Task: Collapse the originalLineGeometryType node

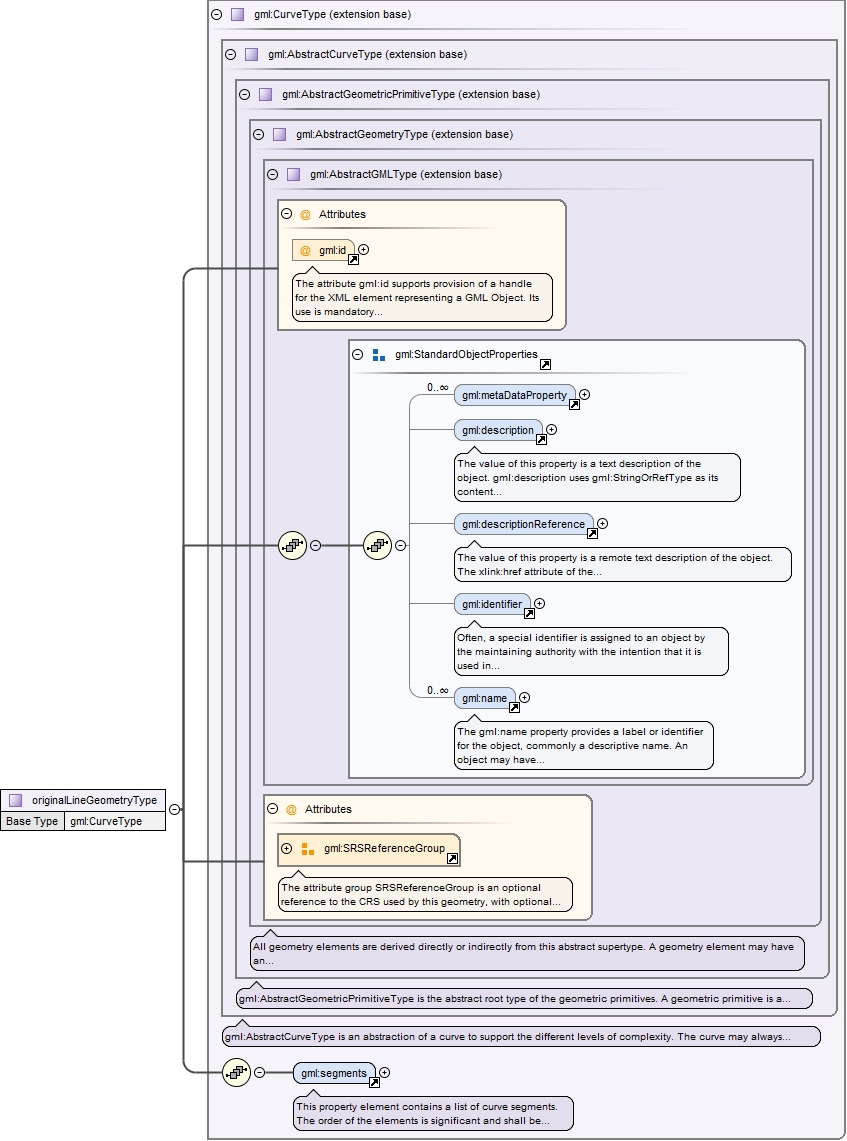Action: coord(175,808)
